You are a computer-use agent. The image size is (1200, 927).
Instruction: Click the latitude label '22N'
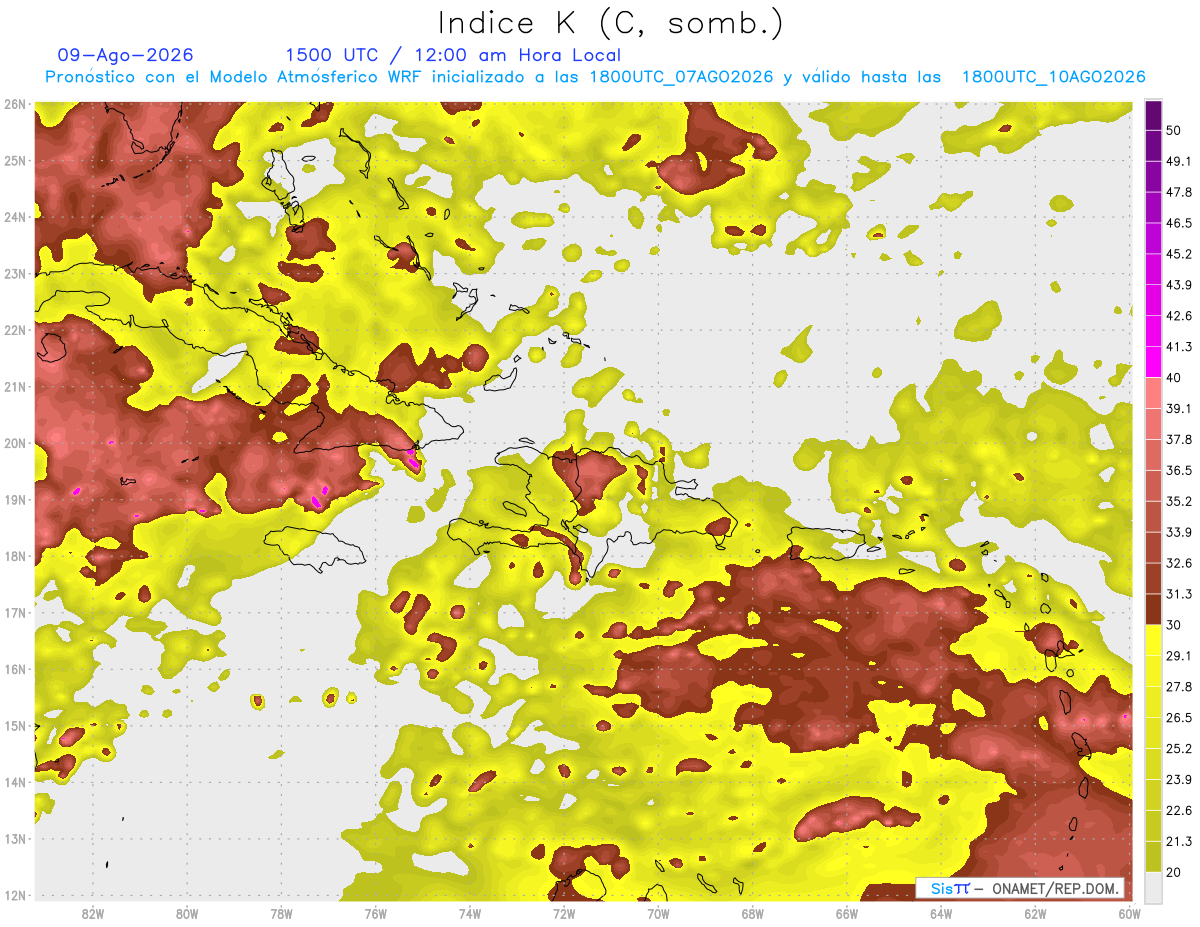(15, 330)
